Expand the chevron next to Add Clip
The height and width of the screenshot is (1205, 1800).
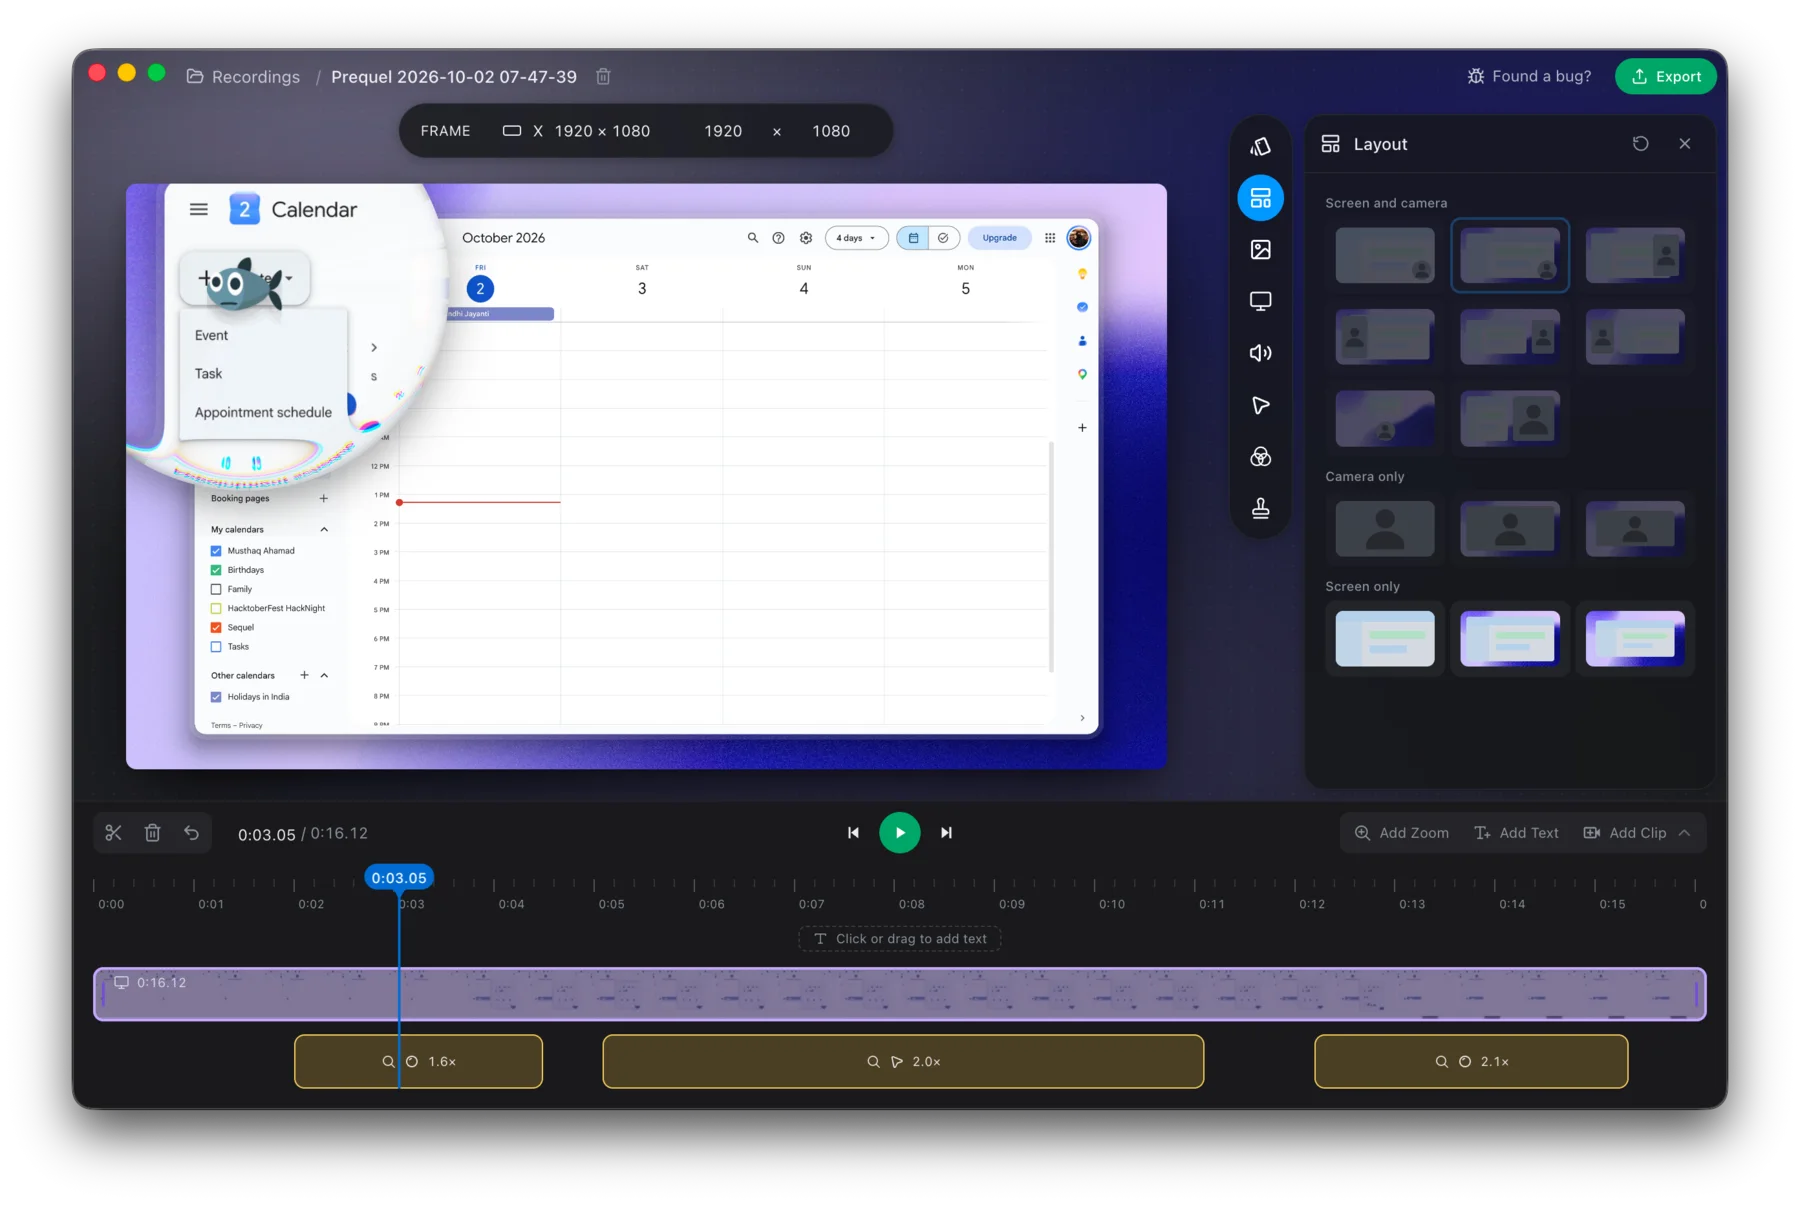click(1685, 833)
